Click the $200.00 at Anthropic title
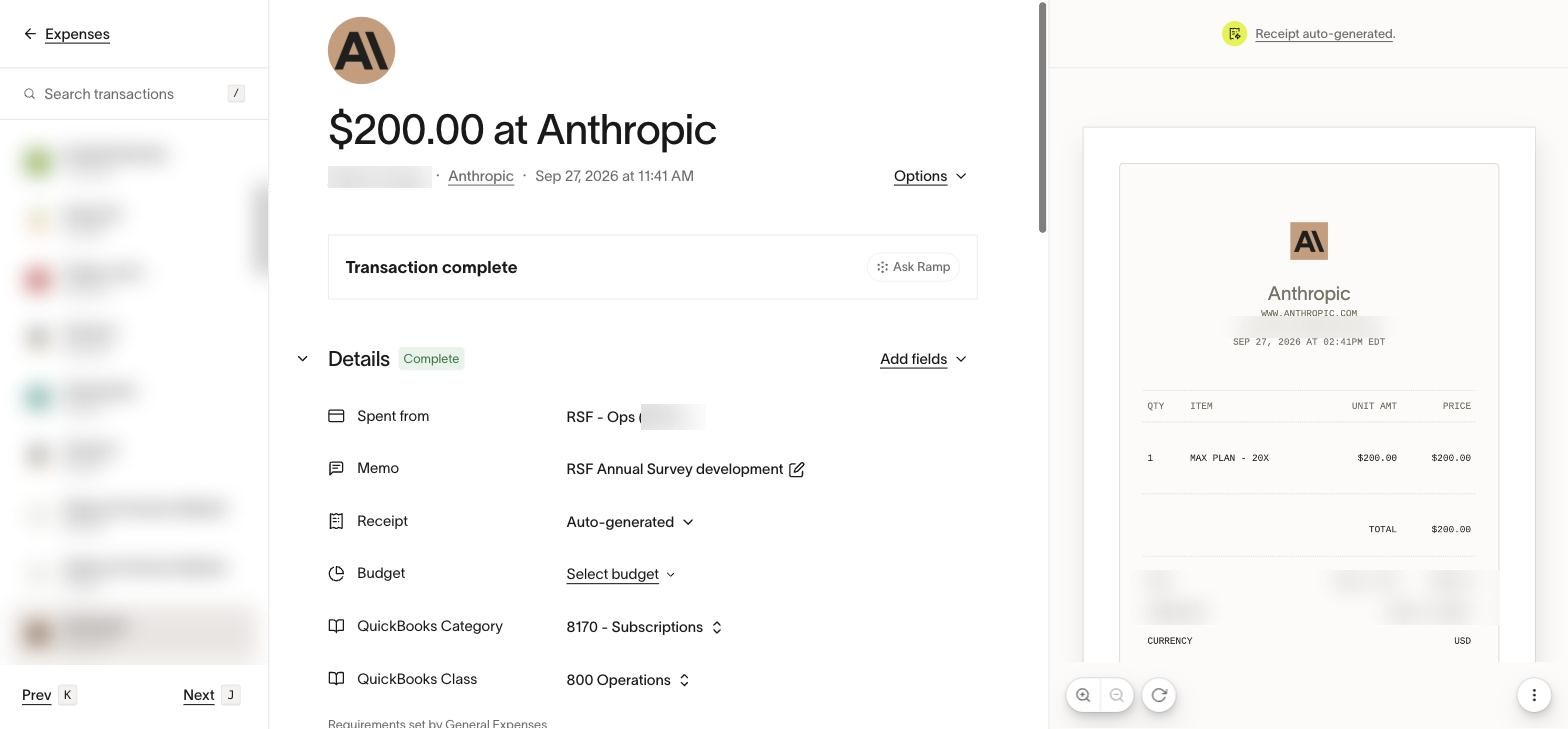Screen dimensions: 1568x729 click(x=522, y=129)
